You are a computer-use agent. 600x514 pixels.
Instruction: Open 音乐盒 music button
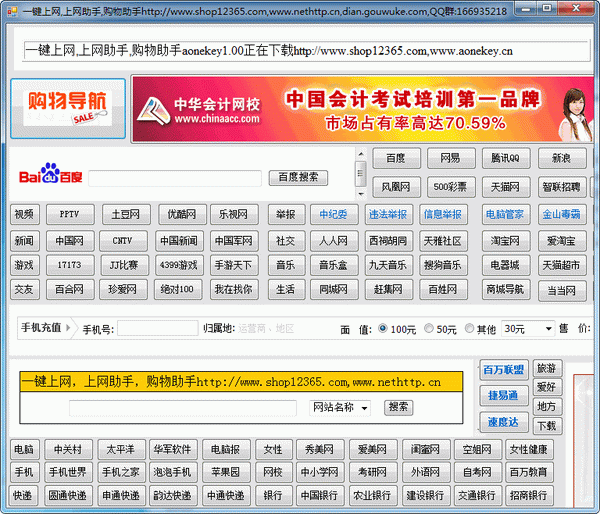(x=334, y=265)
